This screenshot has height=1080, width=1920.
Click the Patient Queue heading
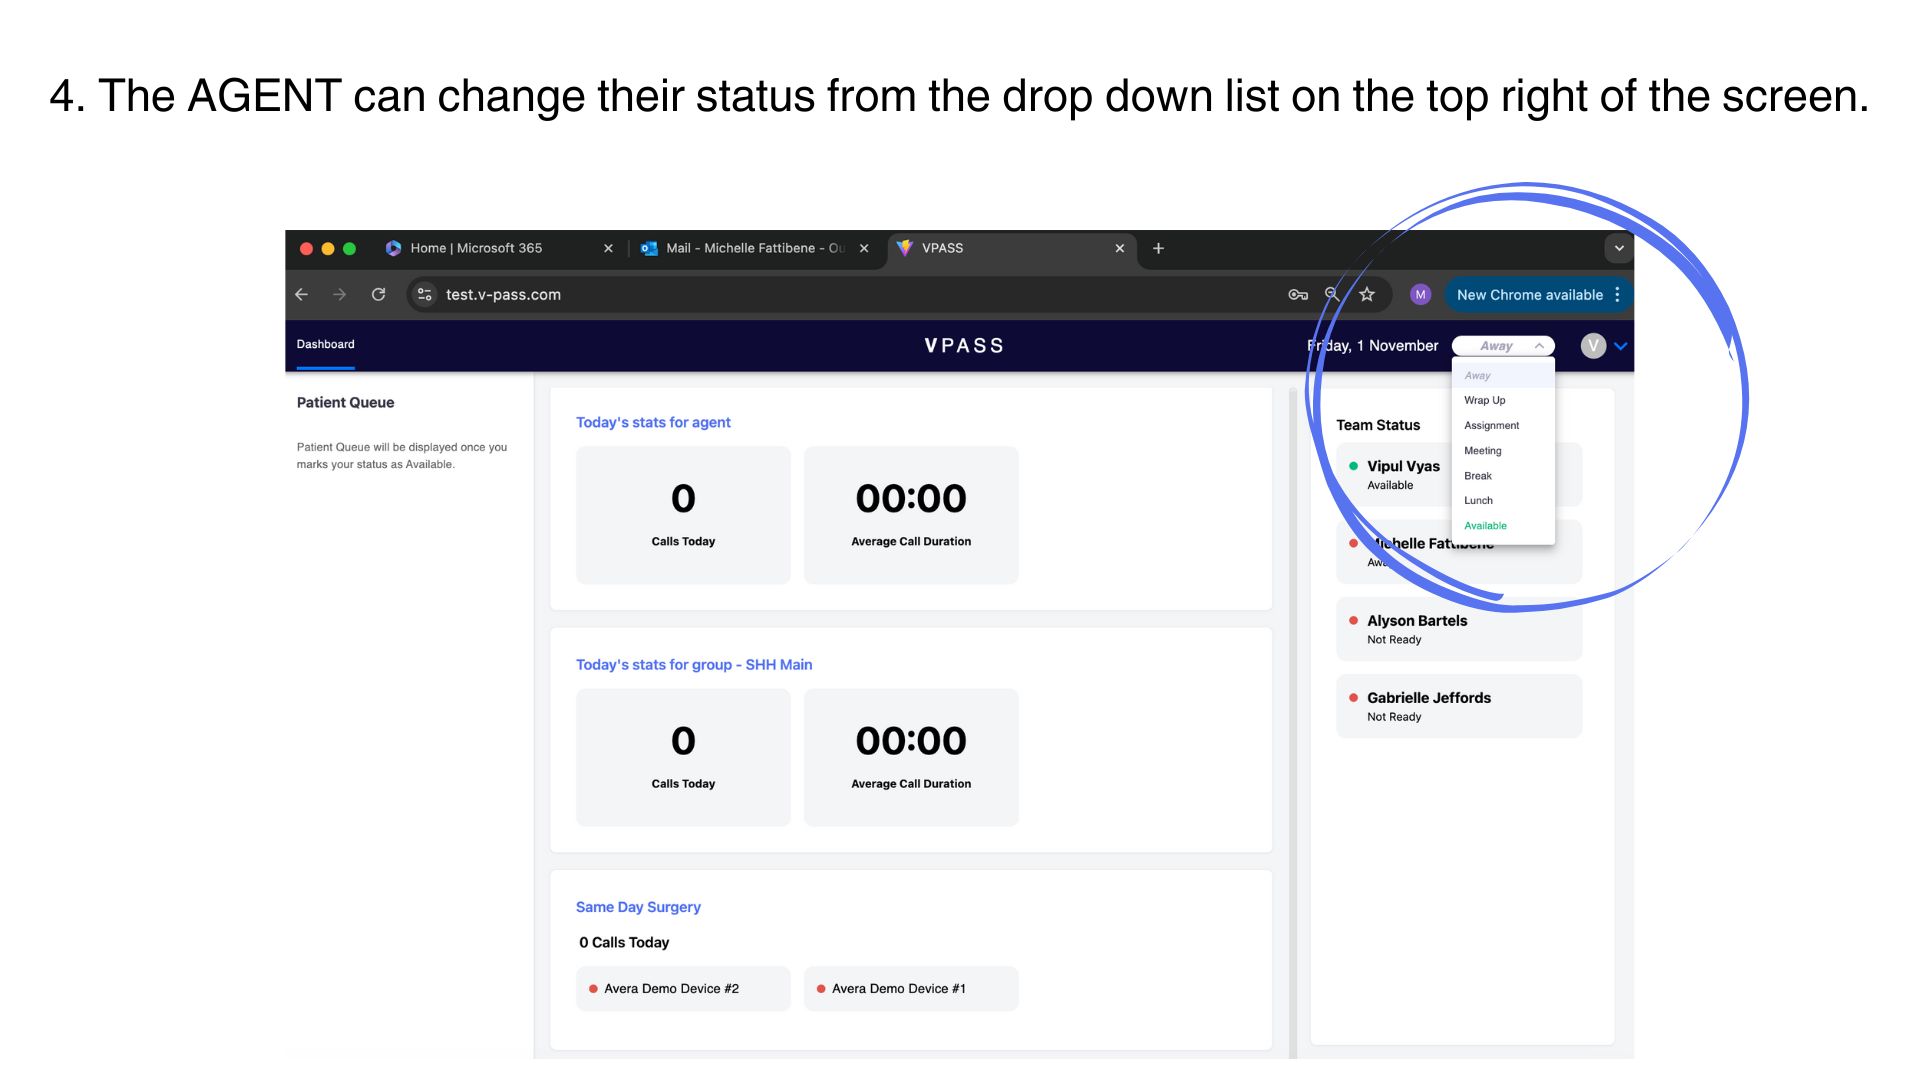345,402
